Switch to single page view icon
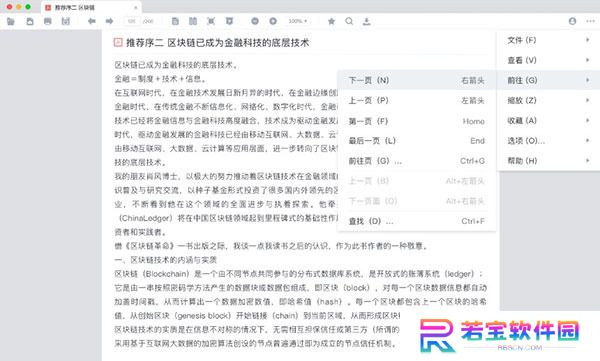This screenshot has height=361, width=600. click(175, 21)
